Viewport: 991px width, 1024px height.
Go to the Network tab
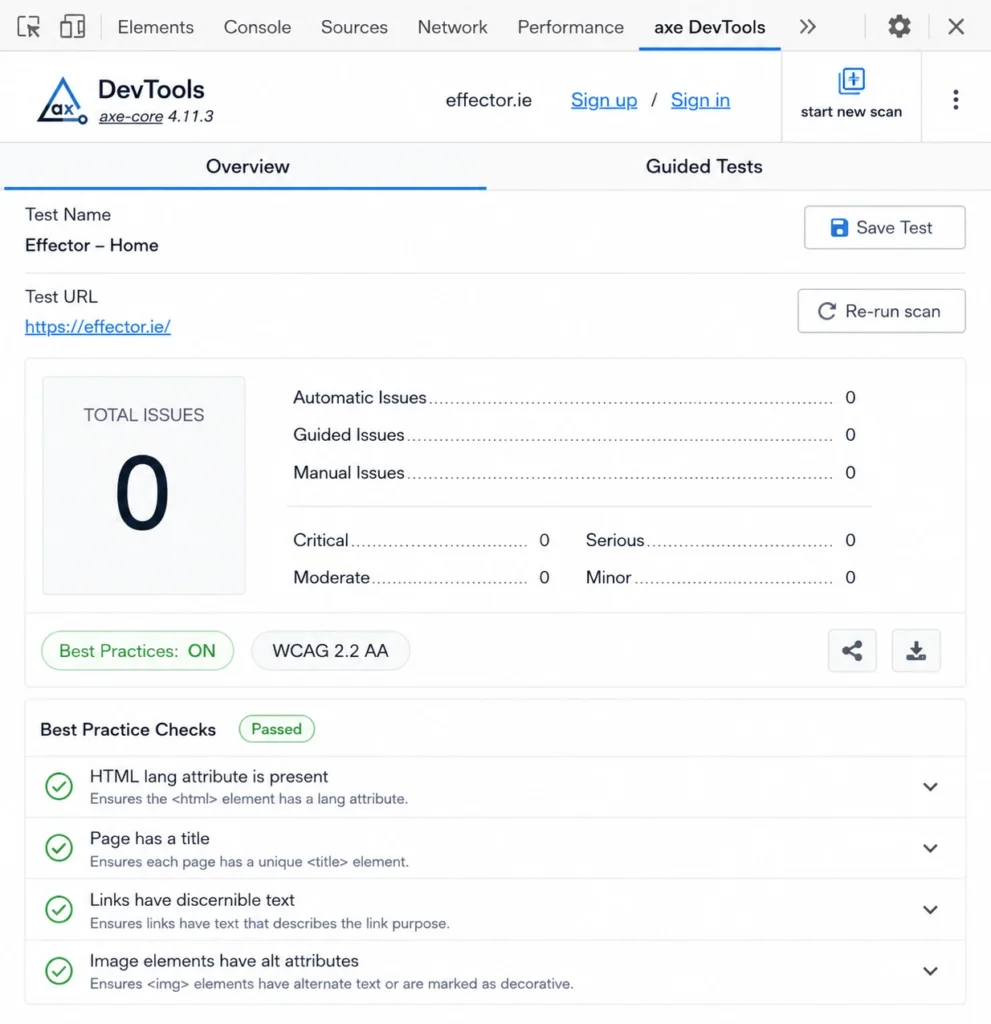point(452,27)
